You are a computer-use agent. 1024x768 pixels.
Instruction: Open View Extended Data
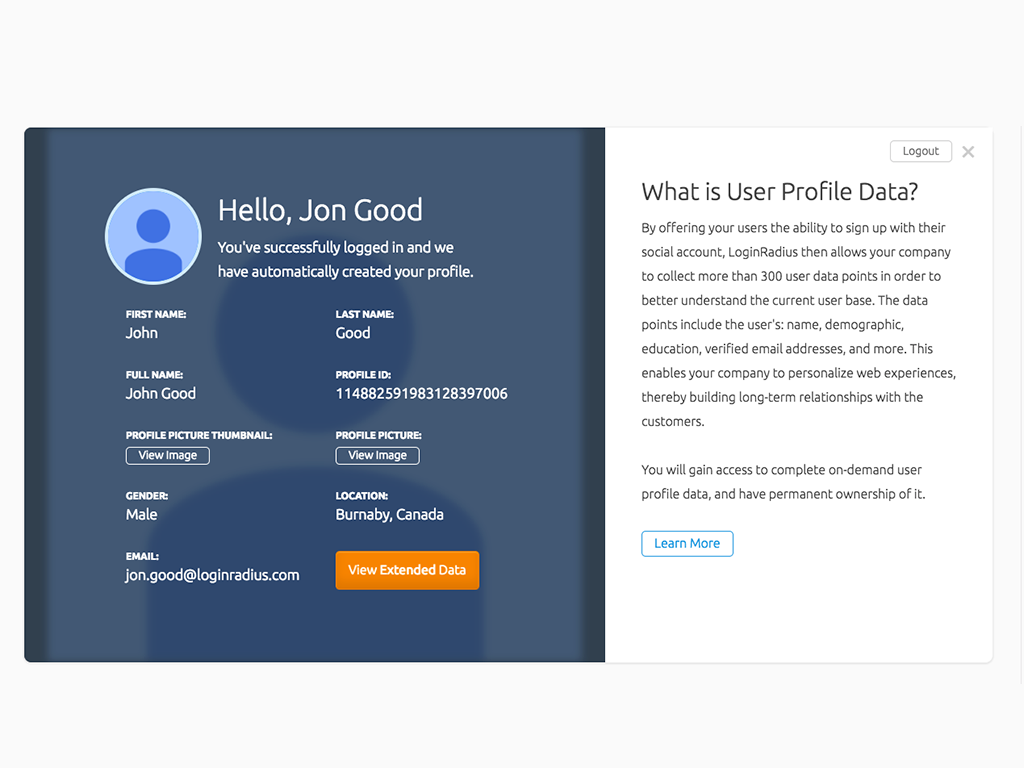click(407, 570)
